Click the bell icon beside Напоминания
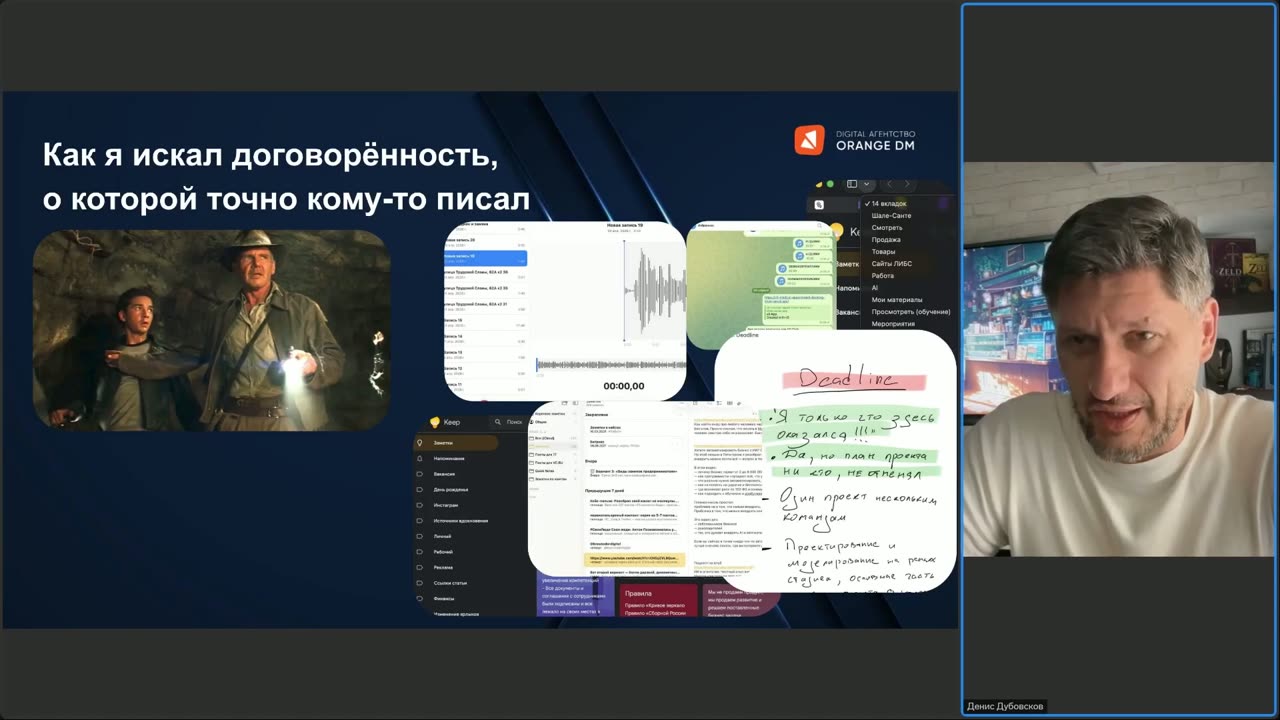Image resolution: width=1280 pixels, height=720 pixels. pos(420,458)
